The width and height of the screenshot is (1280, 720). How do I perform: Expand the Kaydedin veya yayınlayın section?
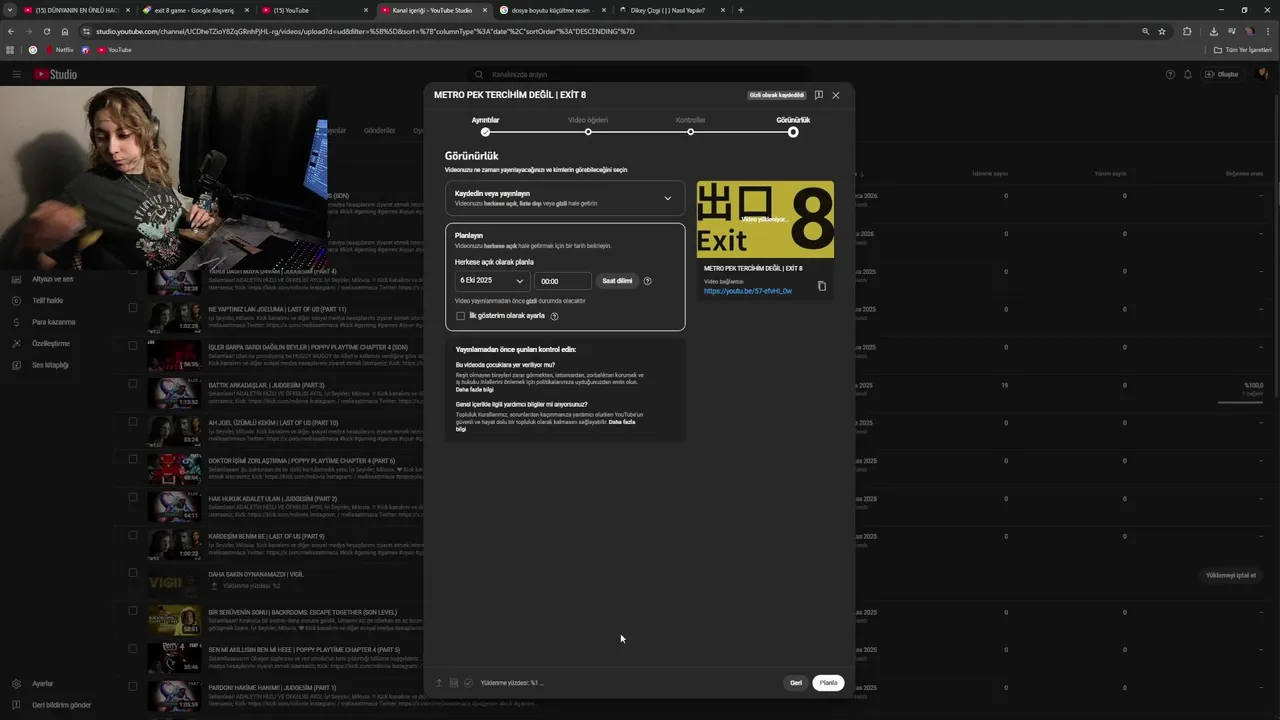click(x=565, y=198)
